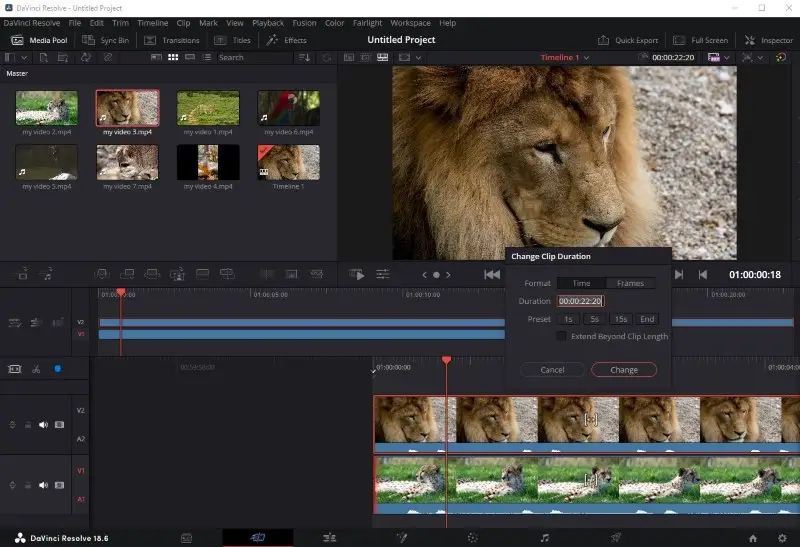Screen dimensions: 800x547
Task: Mute track V1 audio speaker icon
Action: pyautogui.click(x=43, y=485)
